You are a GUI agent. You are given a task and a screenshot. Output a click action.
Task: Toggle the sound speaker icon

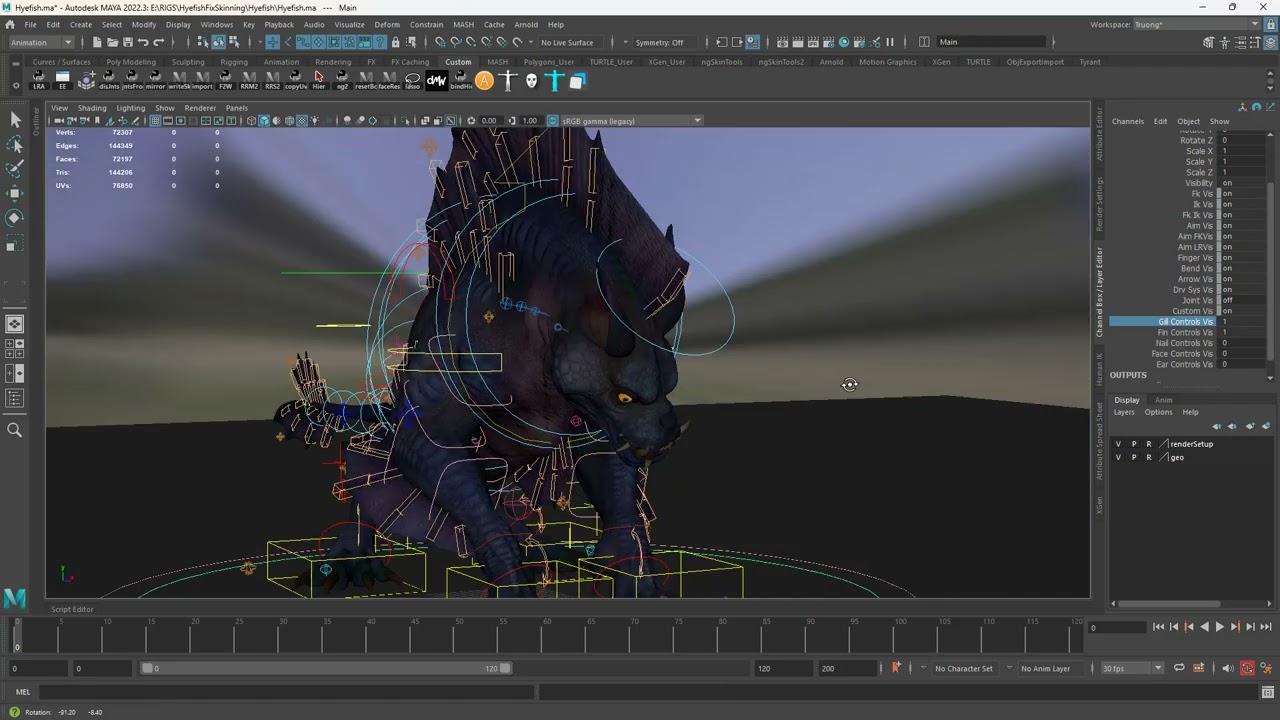click(1227, 668)
